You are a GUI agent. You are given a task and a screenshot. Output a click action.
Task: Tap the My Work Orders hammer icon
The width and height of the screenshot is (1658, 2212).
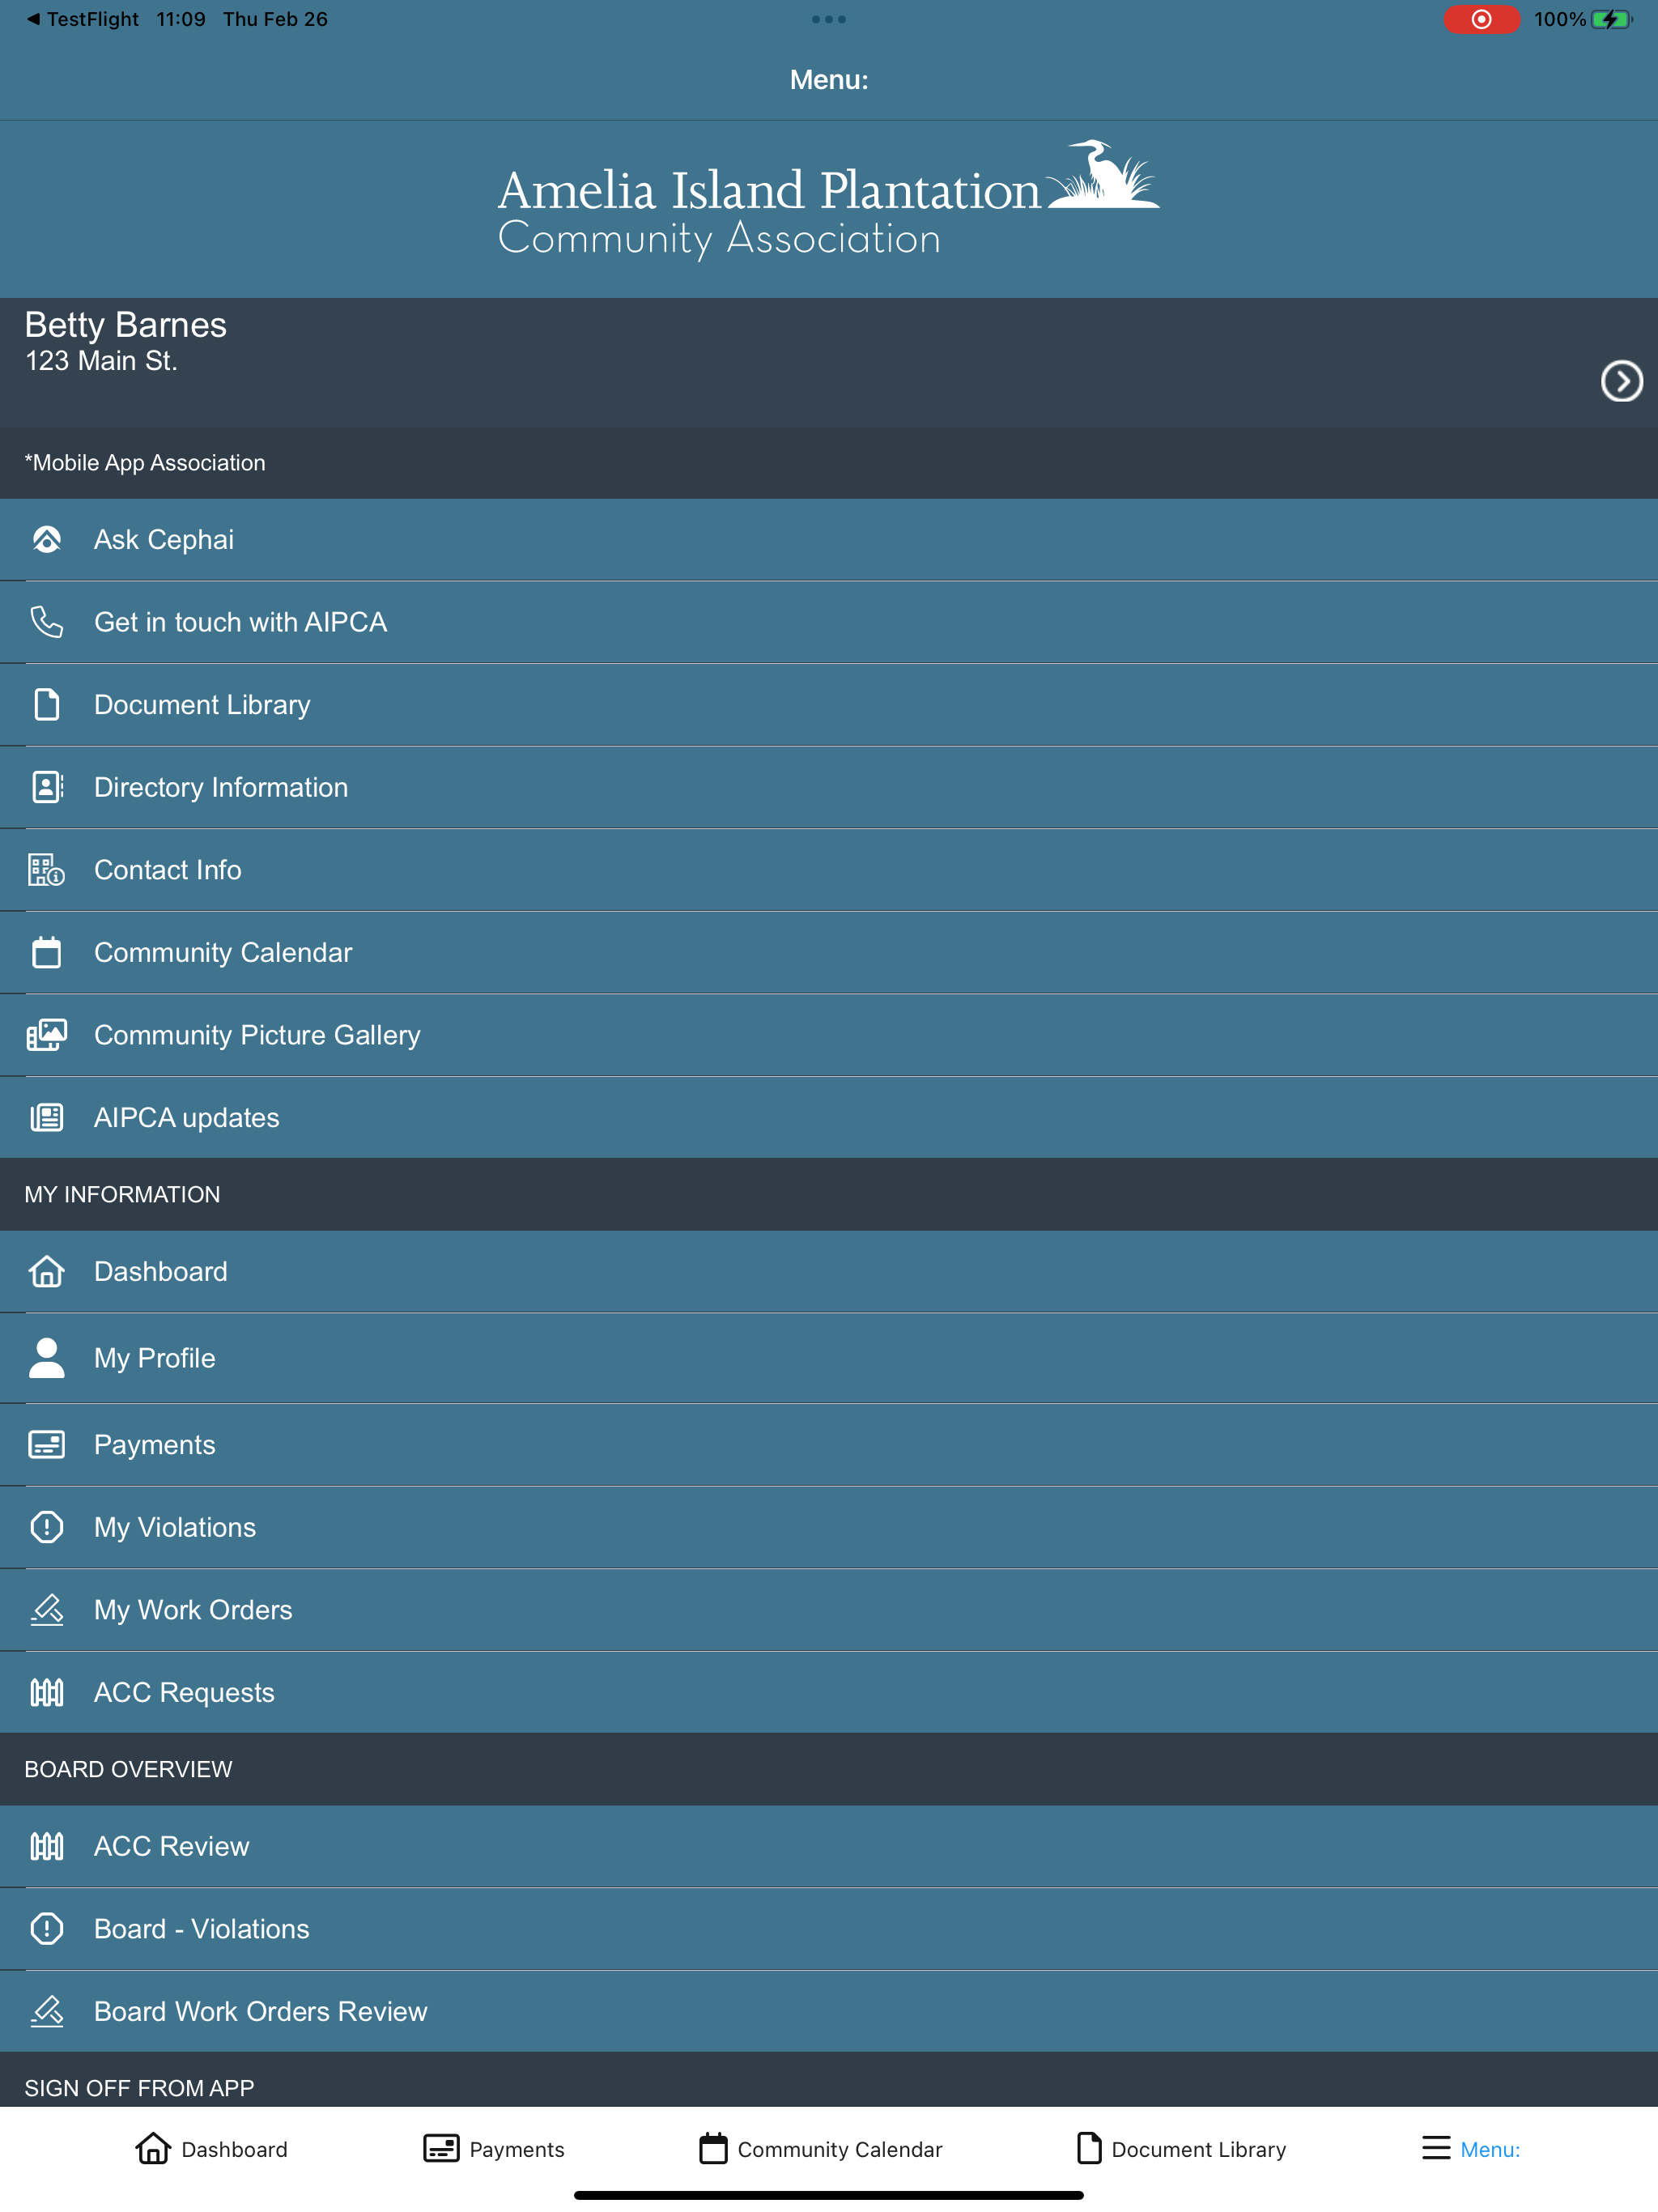(x=47, y=1610)
